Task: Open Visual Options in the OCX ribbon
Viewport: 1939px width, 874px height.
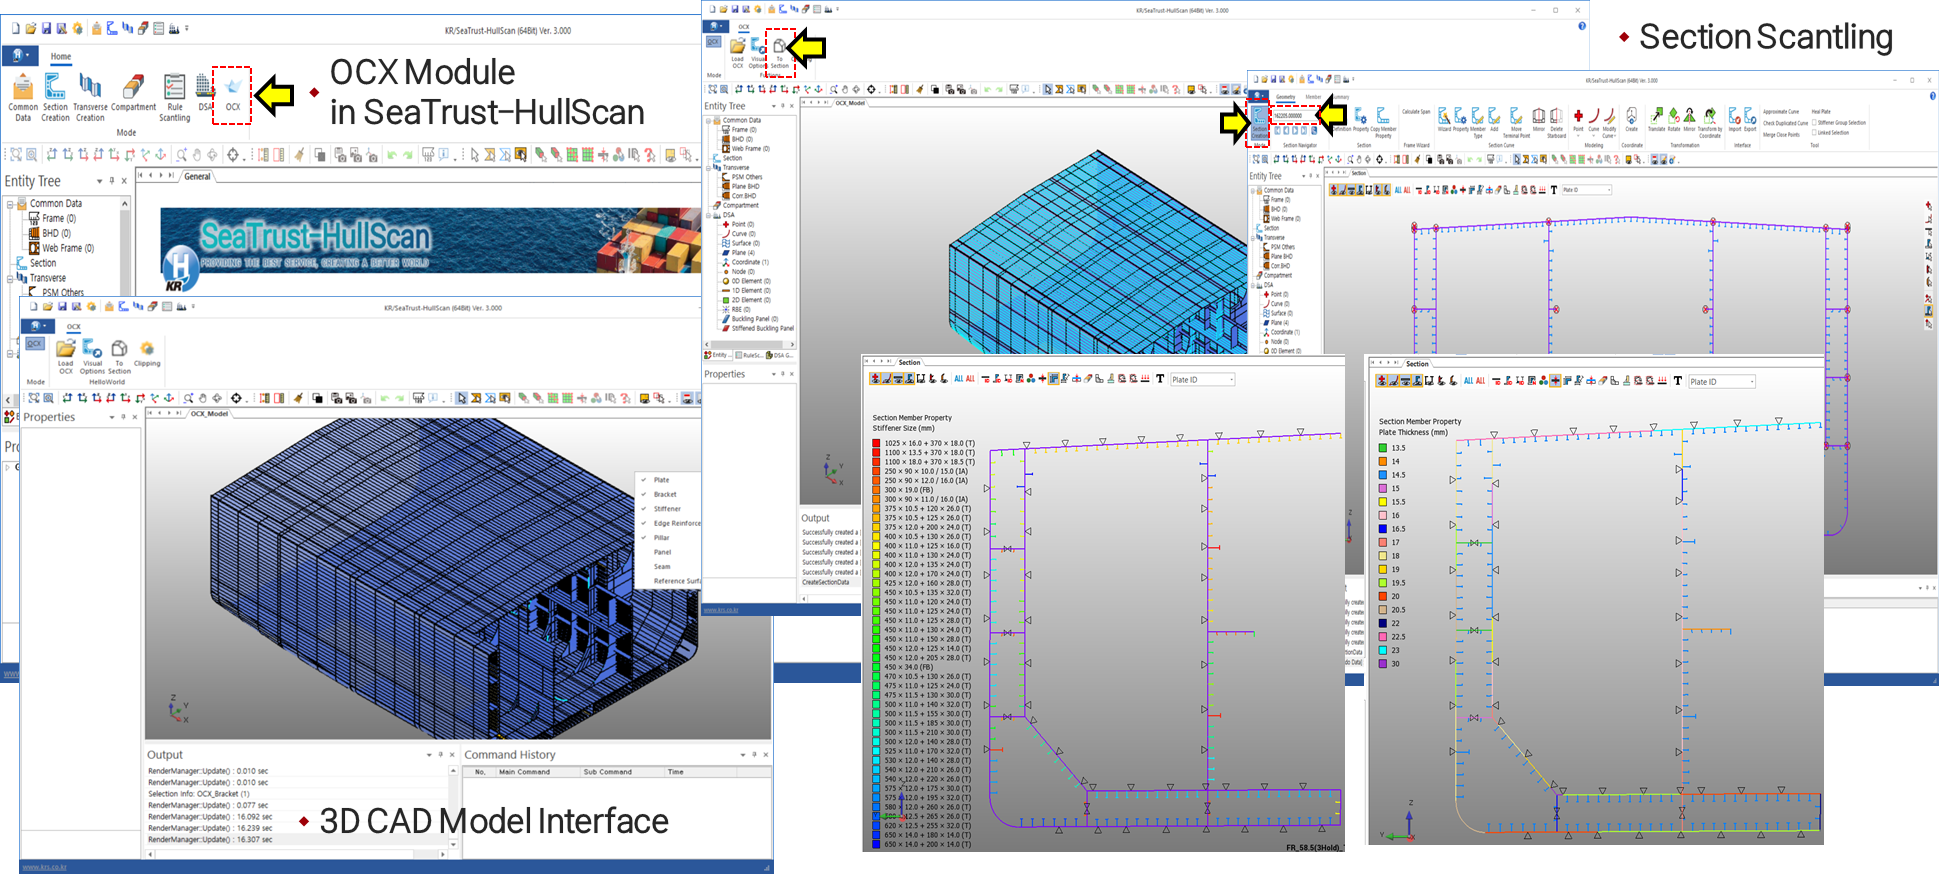Action: point(92,356)
